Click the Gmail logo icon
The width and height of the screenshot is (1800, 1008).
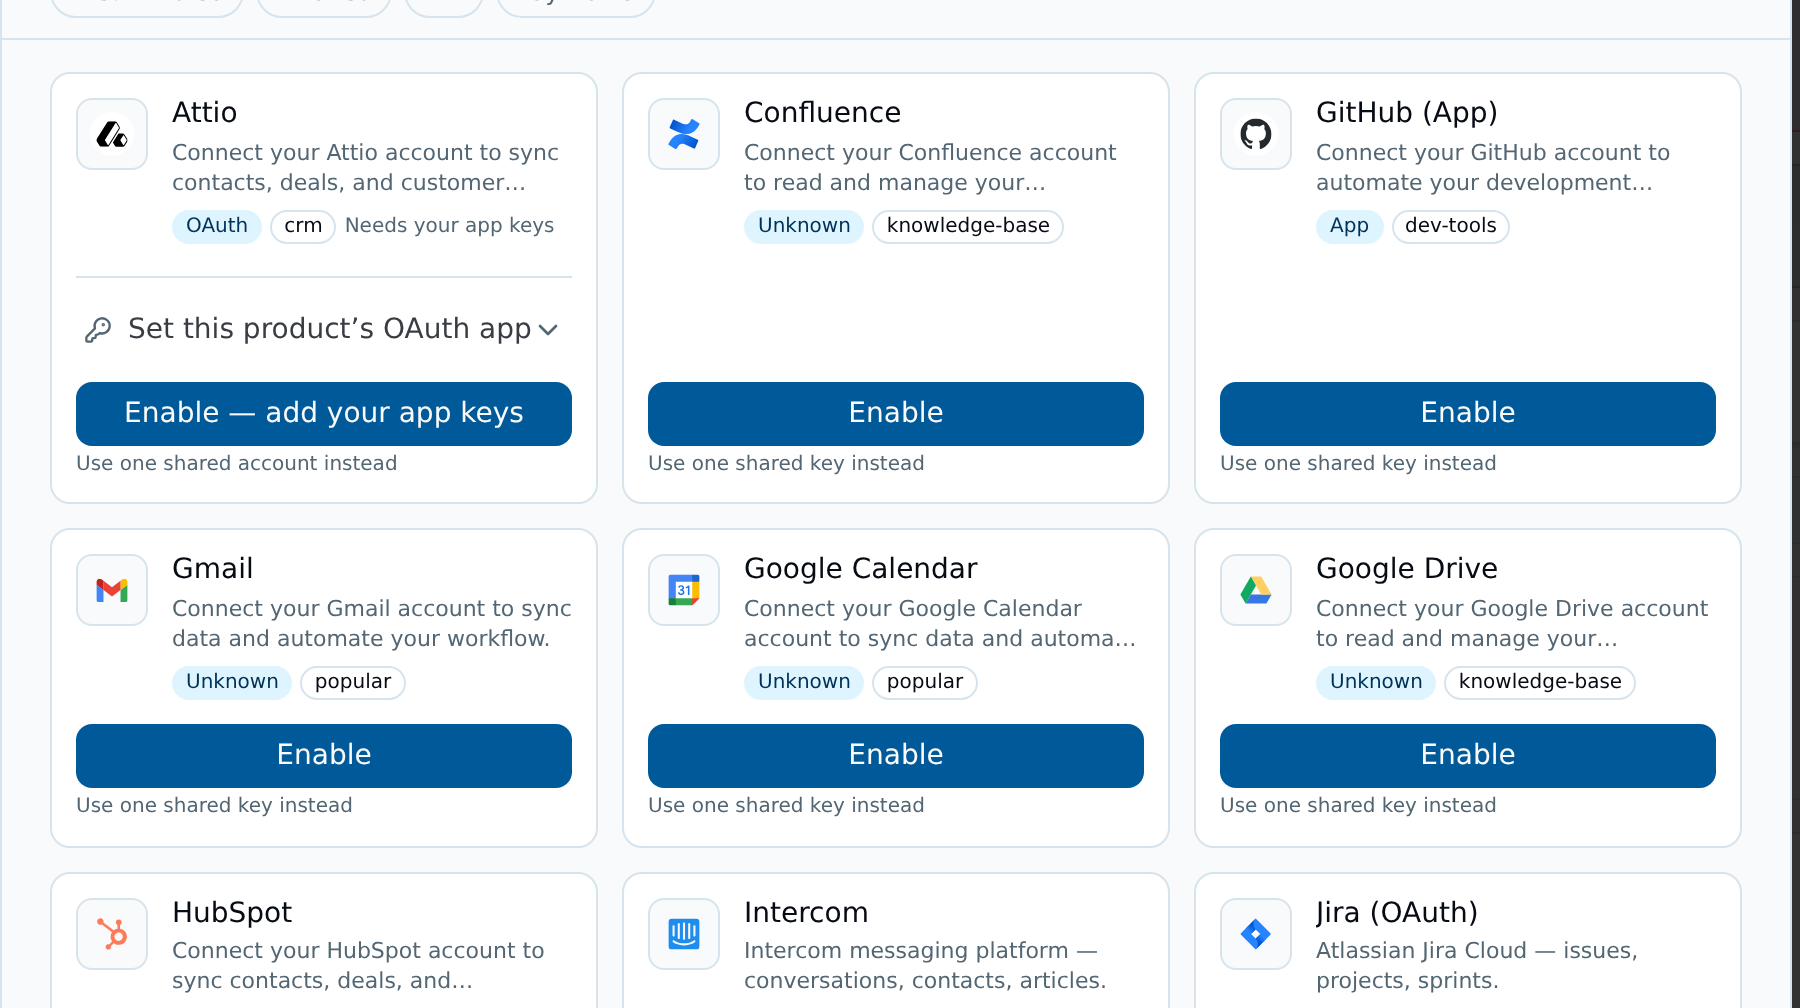click(x=112, y=590)
